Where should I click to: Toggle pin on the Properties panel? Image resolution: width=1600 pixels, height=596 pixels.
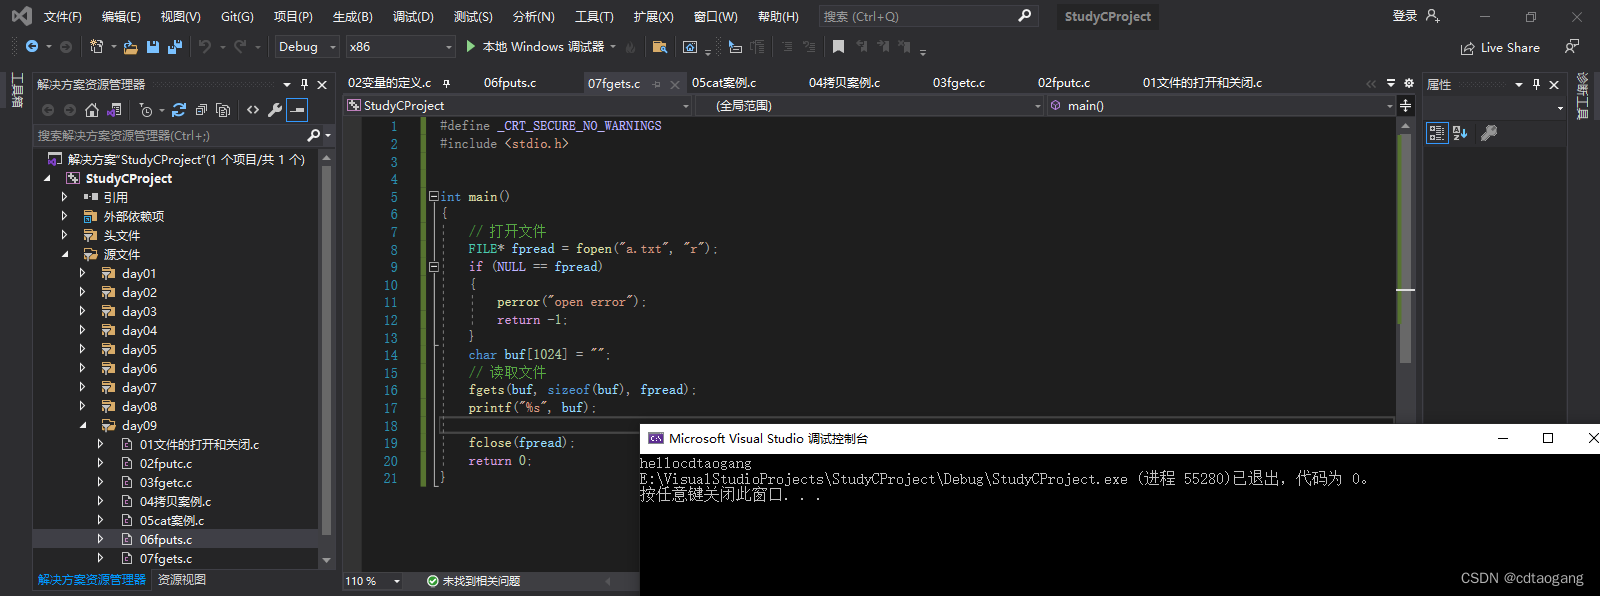(1537, 84)
